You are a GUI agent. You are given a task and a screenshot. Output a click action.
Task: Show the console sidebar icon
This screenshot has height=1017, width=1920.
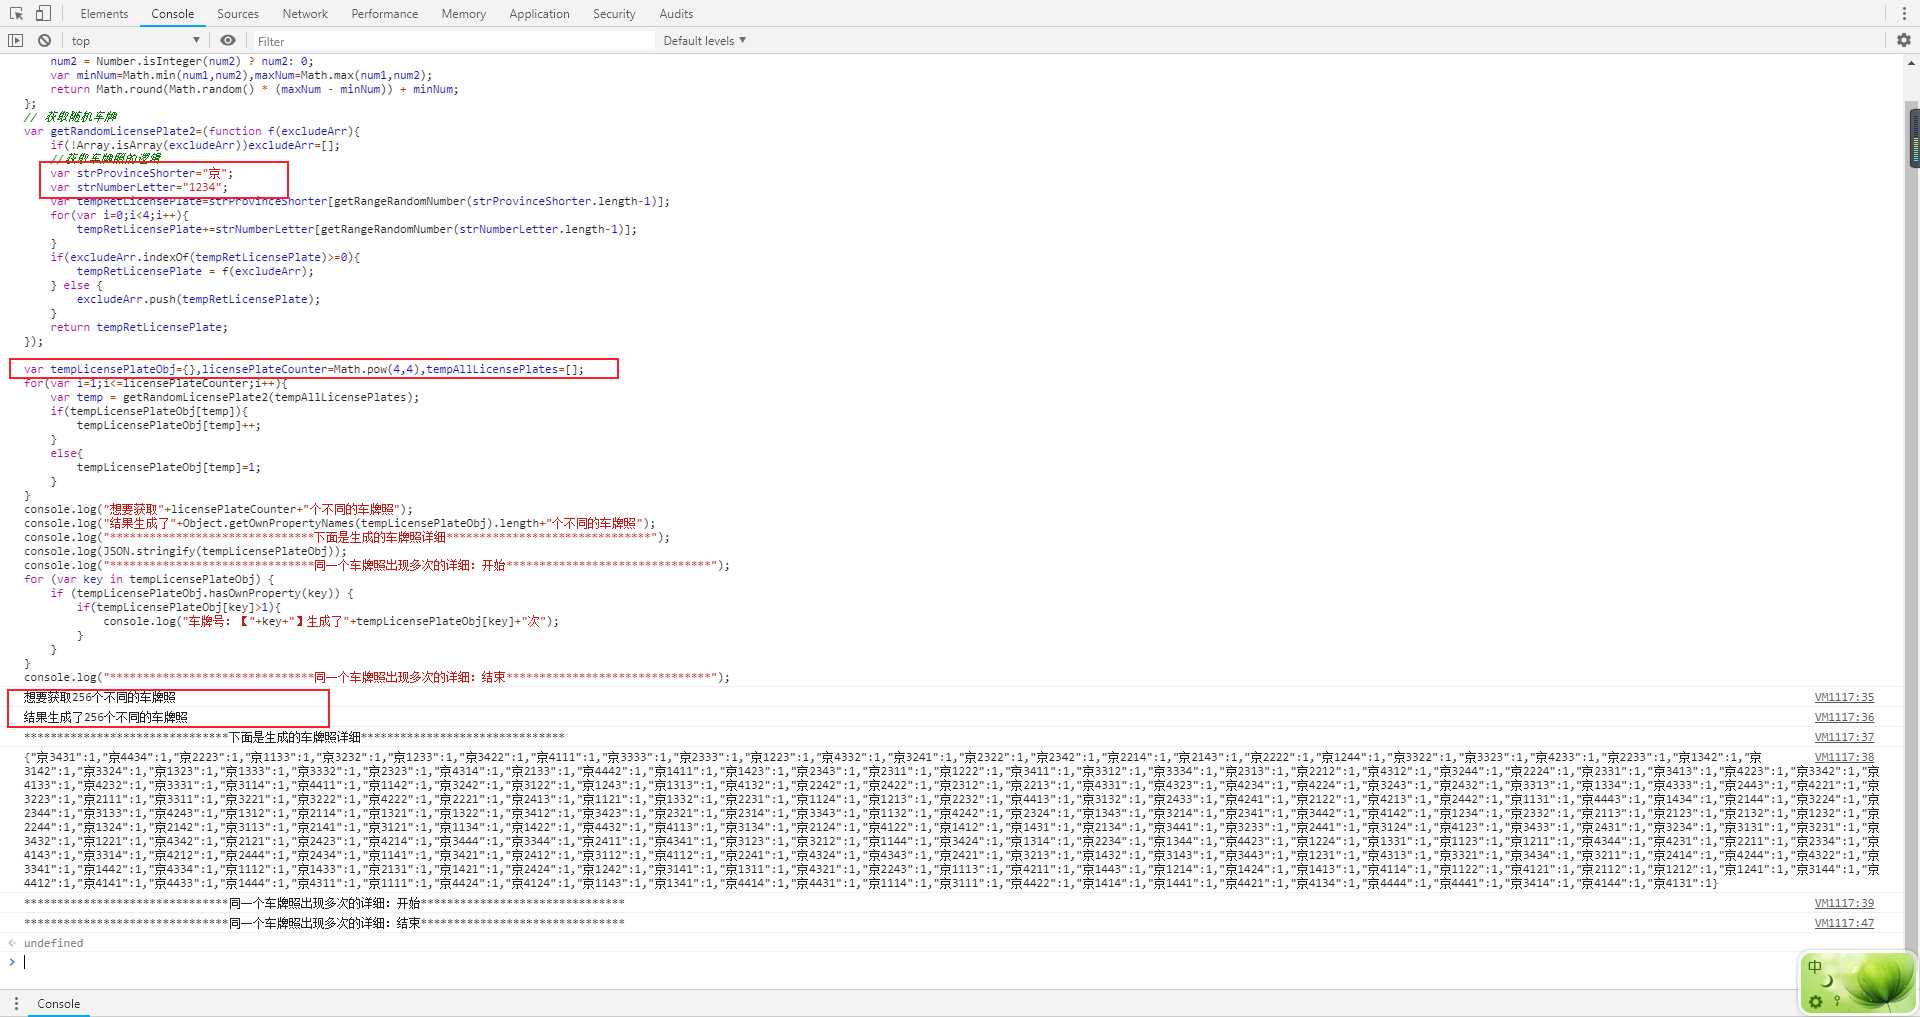tap(15, 41)
